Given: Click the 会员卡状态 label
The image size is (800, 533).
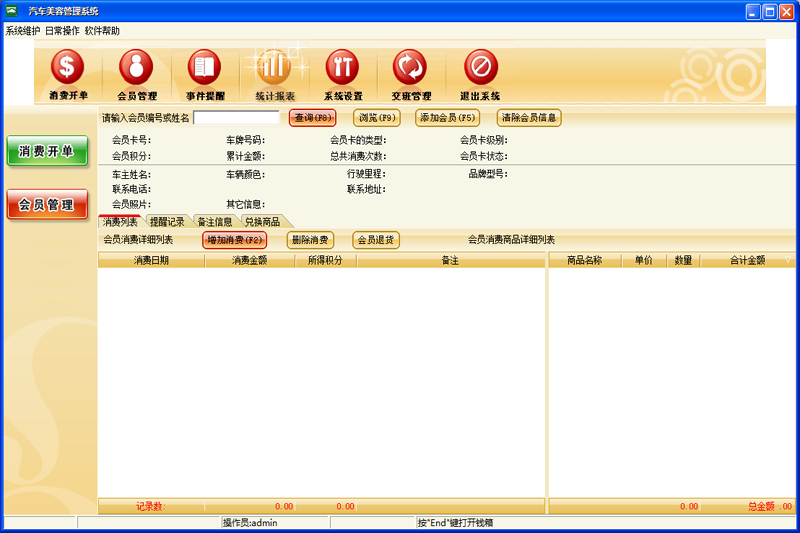Looking at the screenshot, I should (x=484, y=156).
